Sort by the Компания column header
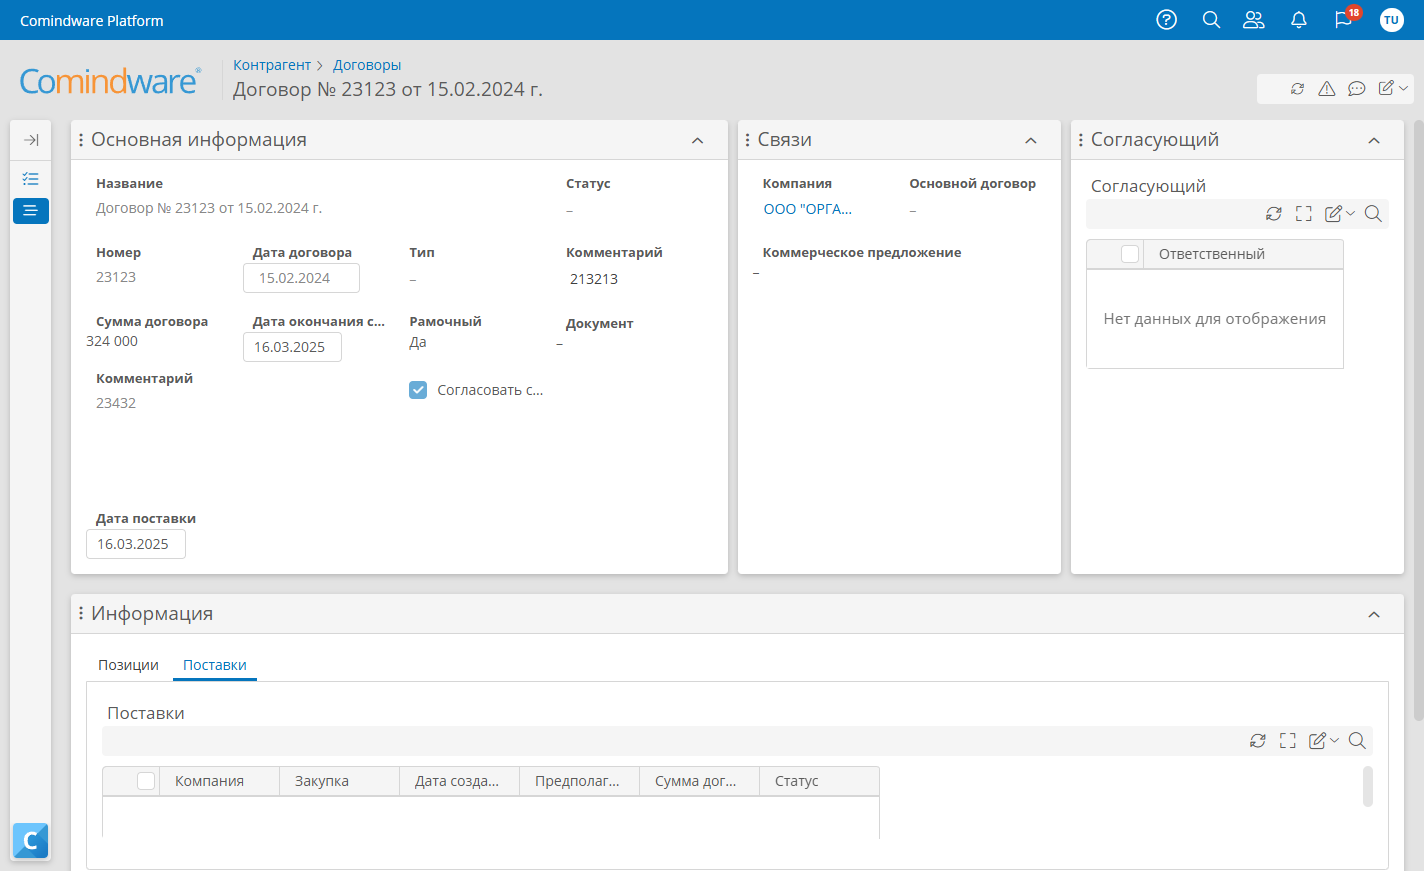This screenshot has width=1424, height=871. pos(219,781)
